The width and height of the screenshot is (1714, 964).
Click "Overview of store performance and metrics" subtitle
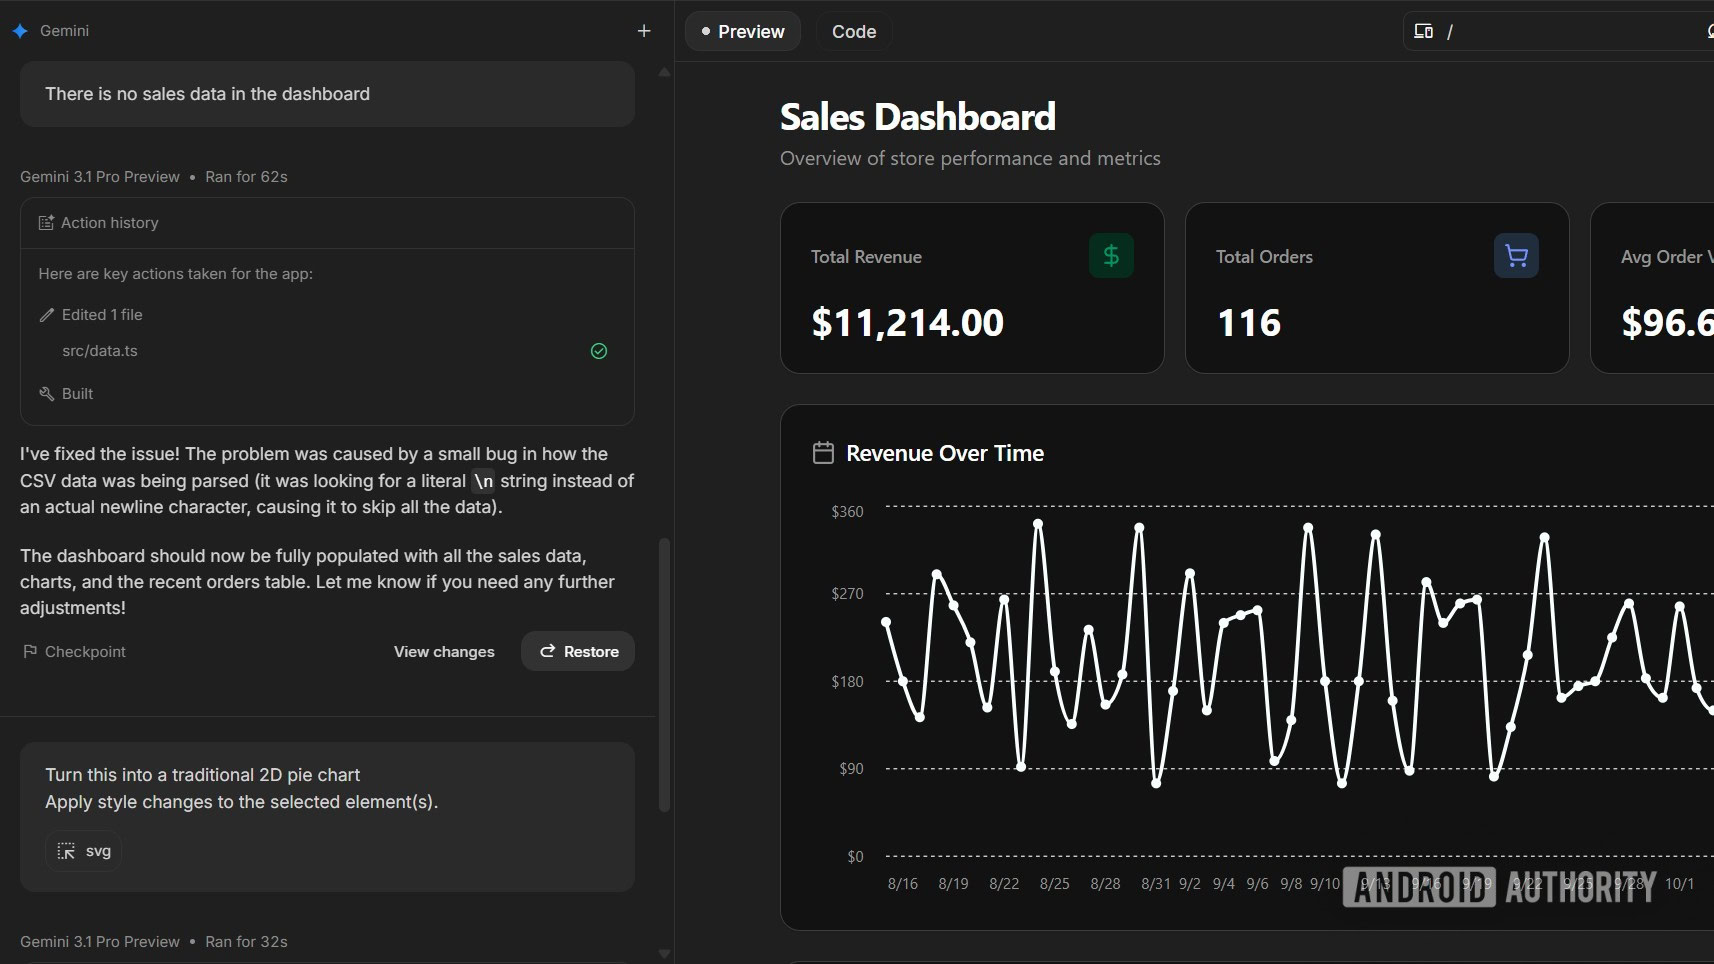pos(970,158)
